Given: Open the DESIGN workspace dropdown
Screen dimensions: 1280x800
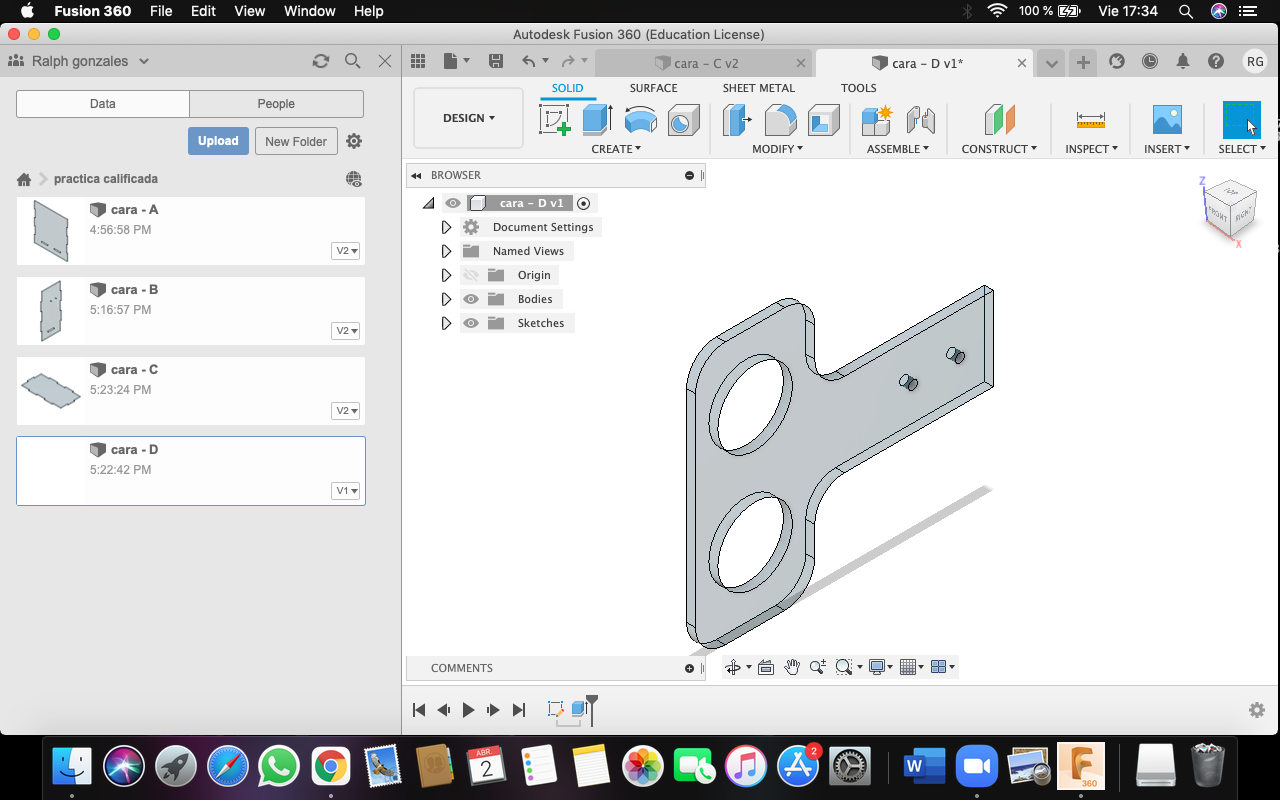Looking at the screenshot, I should coord(468,118).
